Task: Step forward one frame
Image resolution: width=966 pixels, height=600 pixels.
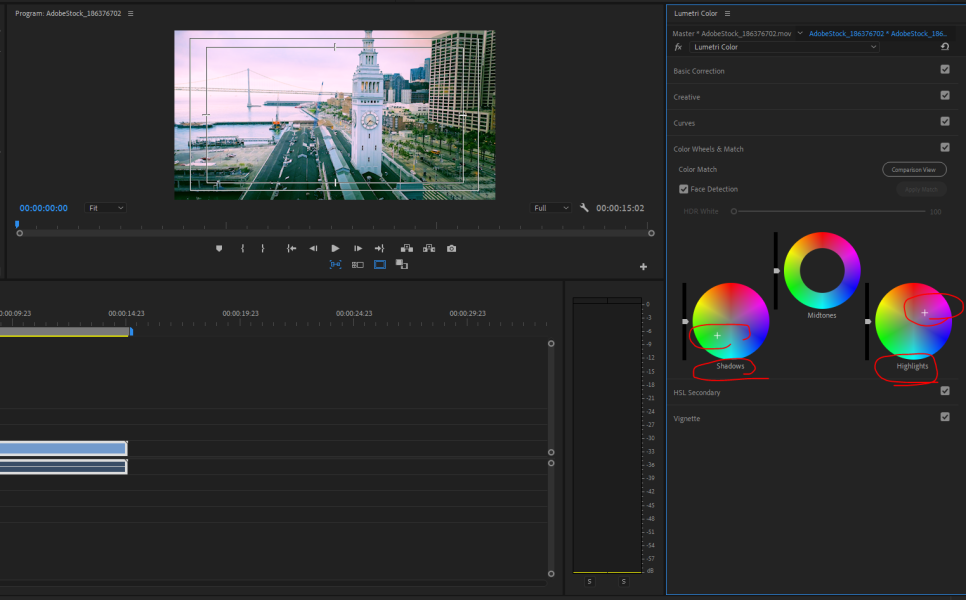Action: pos(358,248)
